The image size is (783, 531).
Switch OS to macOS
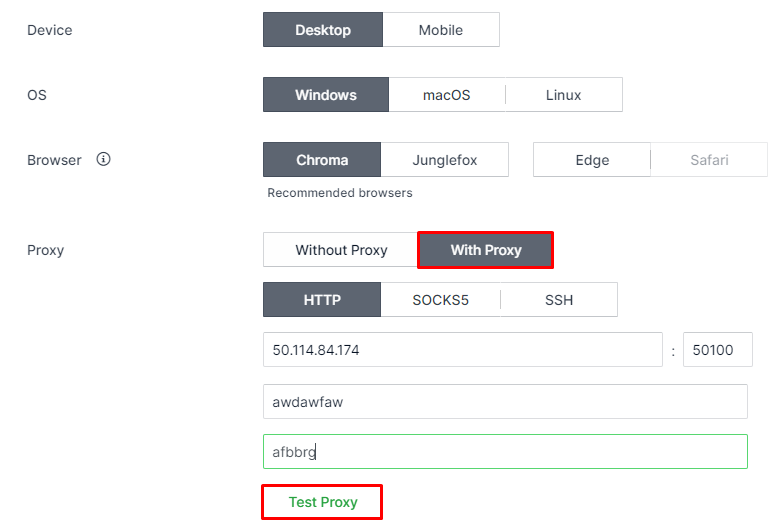tap(447, 95)
